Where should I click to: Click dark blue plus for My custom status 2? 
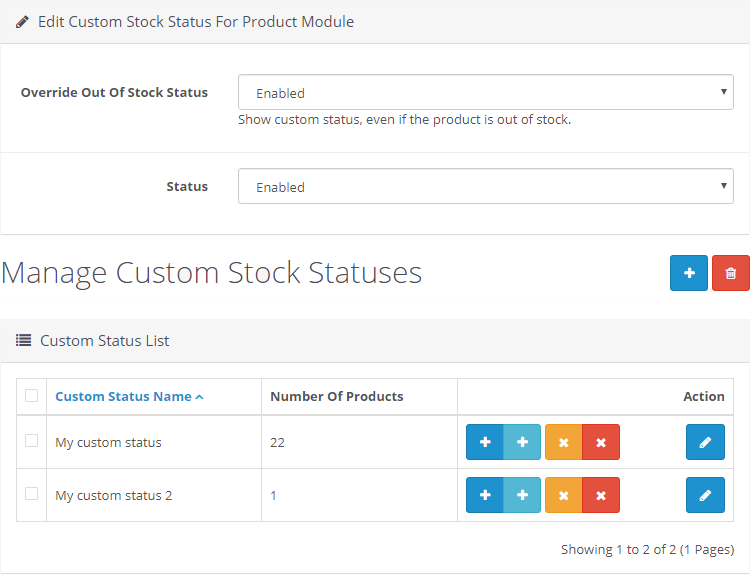click(485, 495)
